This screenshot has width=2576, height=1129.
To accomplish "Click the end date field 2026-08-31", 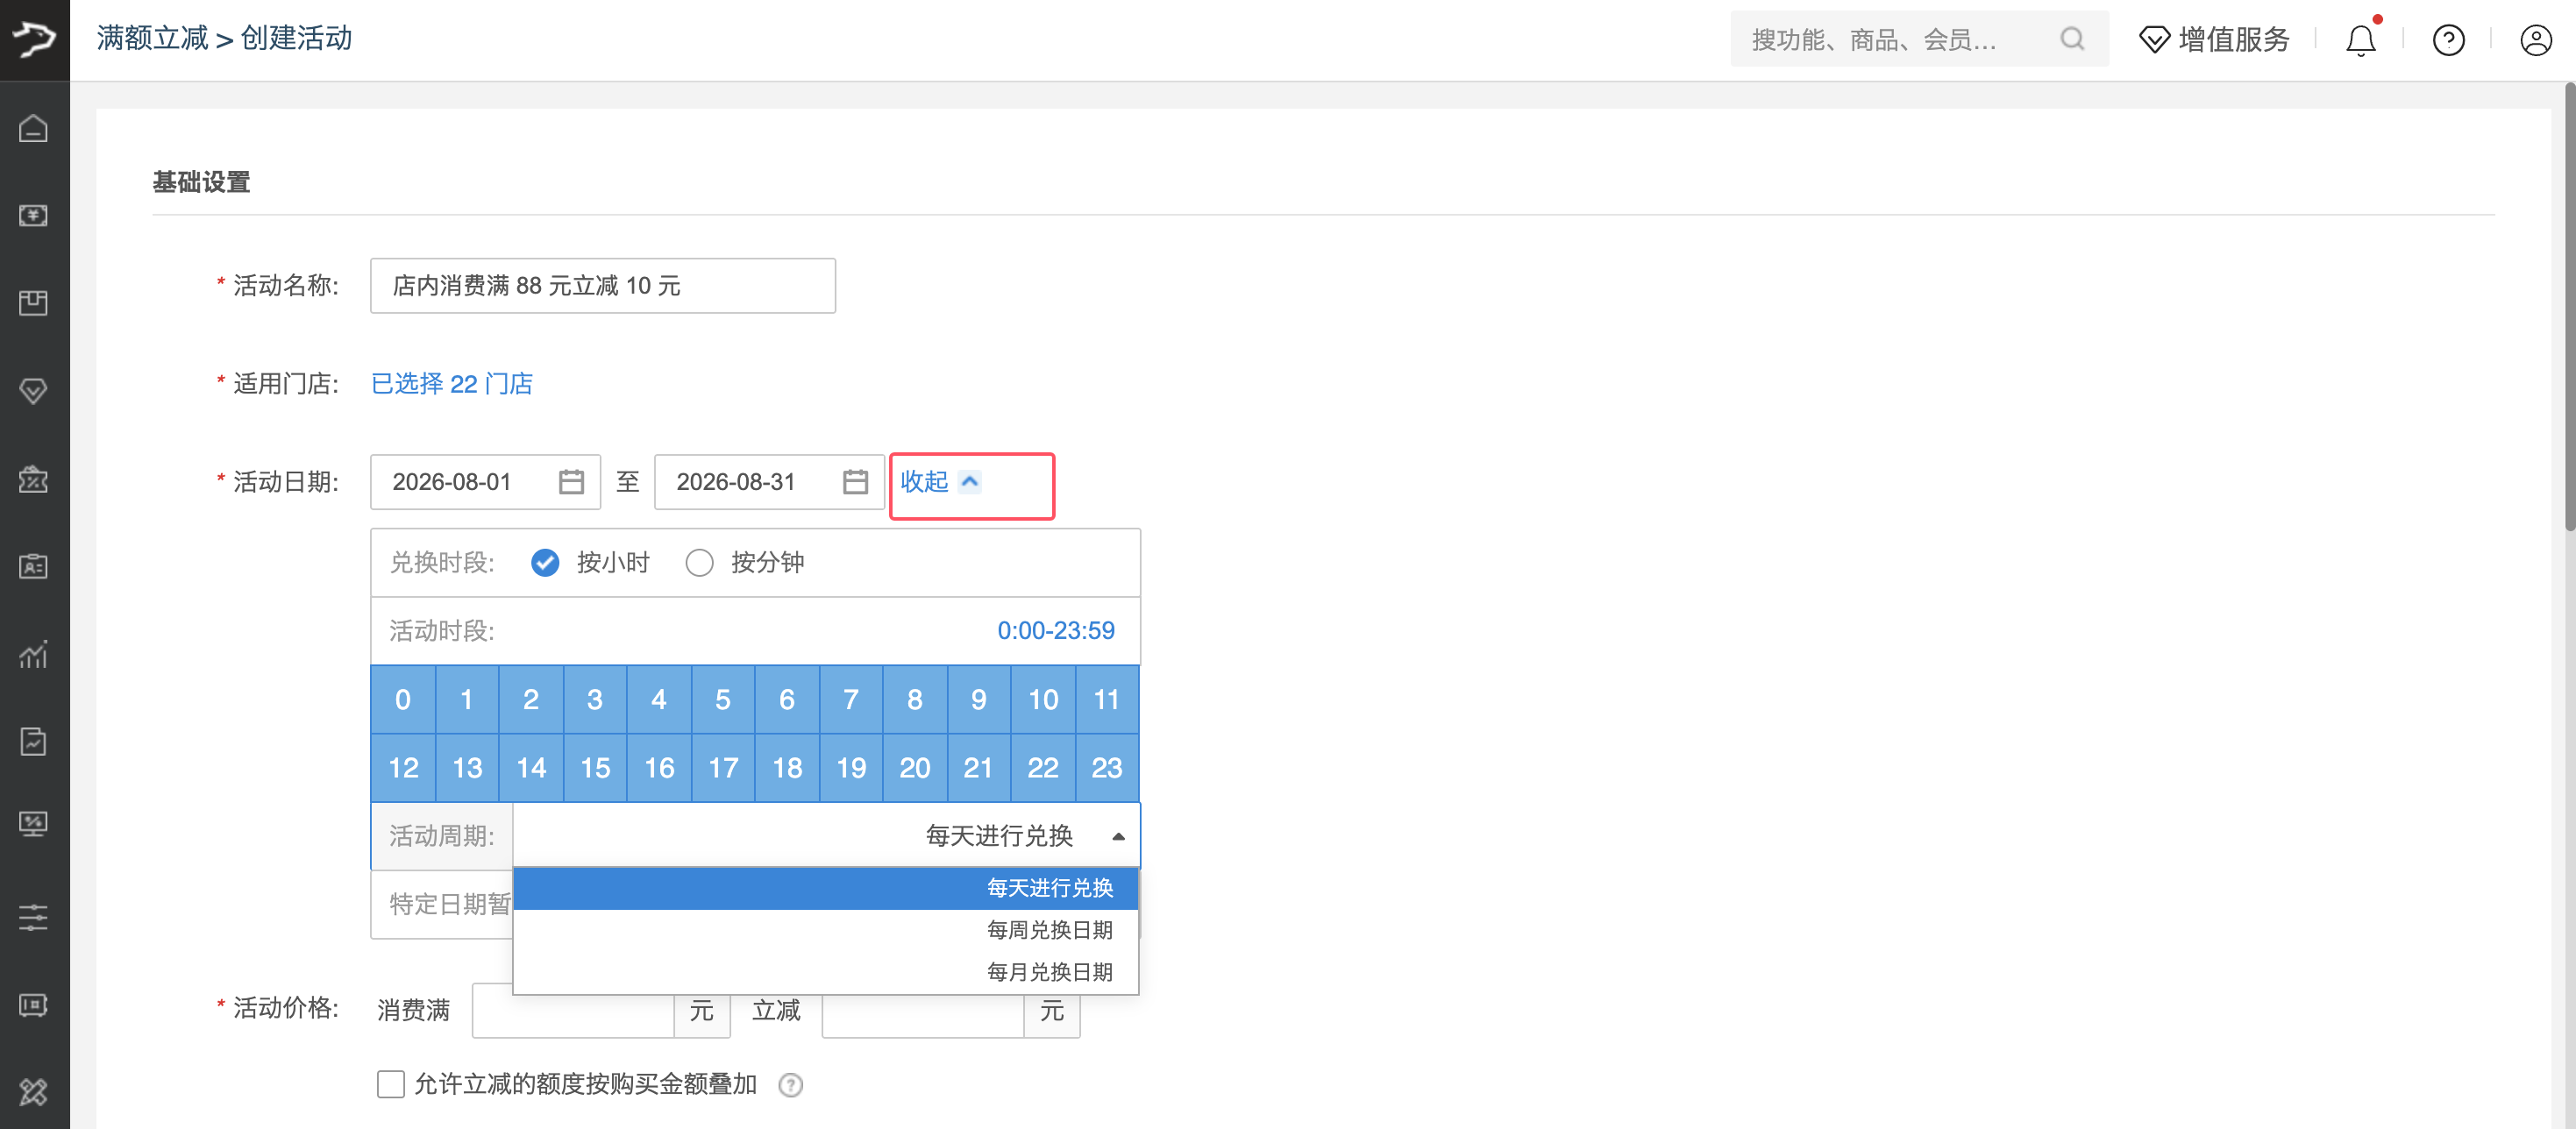I will (x=769, y=482).
